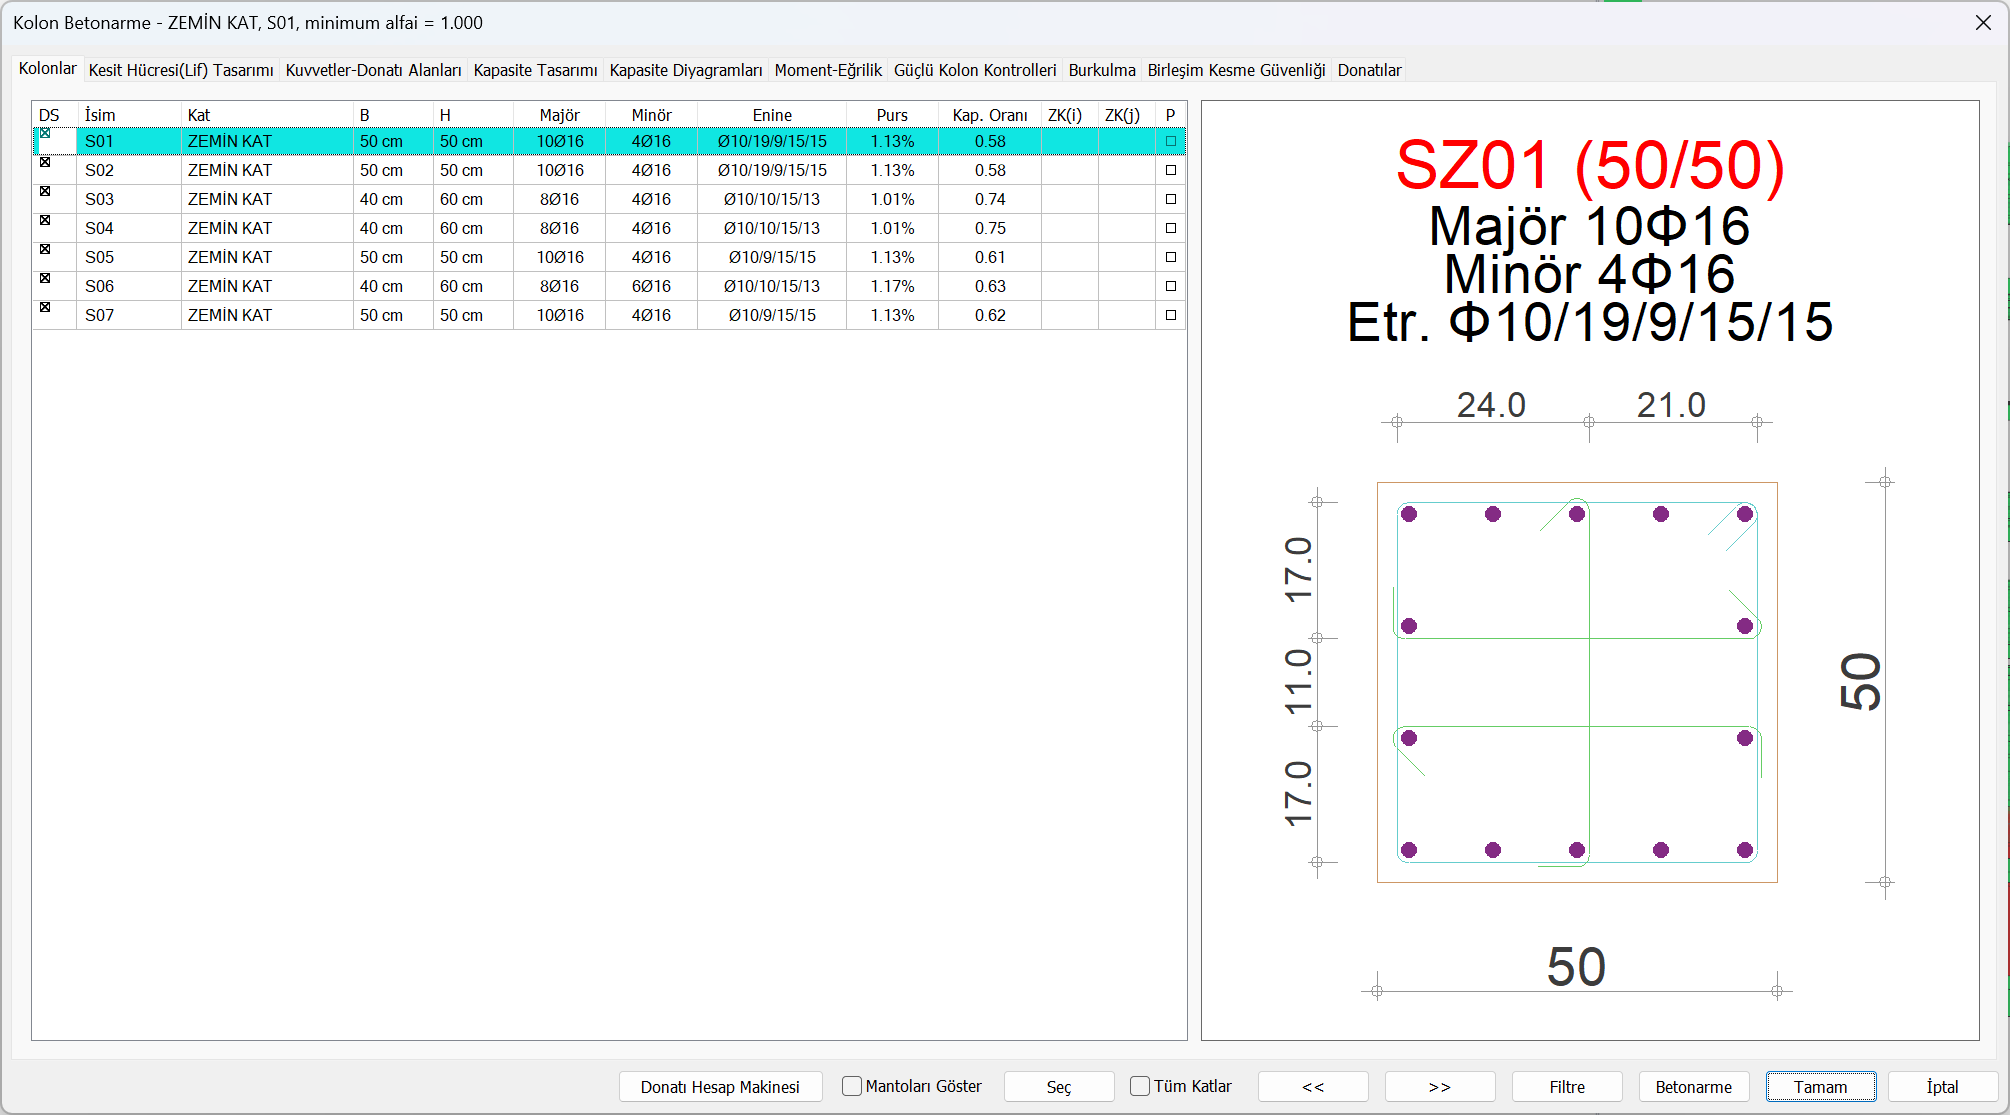Toggle DS checkbox for row S02

(x=45, y=162)
